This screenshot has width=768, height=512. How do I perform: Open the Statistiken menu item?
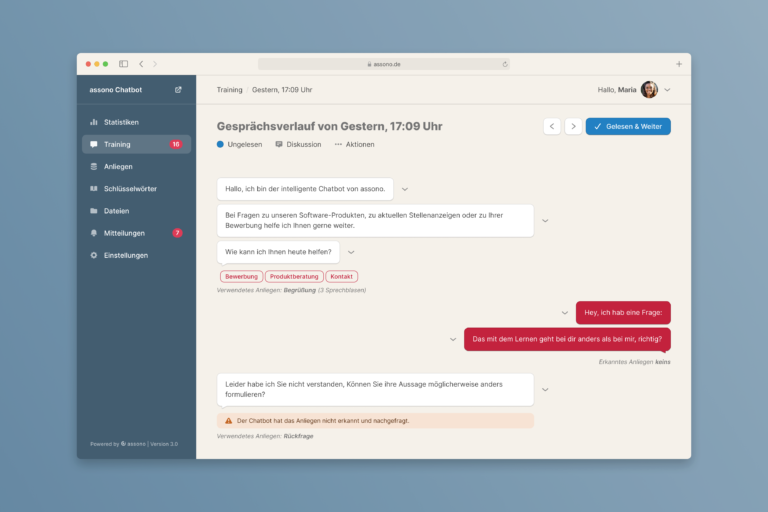tap(136, 122)
